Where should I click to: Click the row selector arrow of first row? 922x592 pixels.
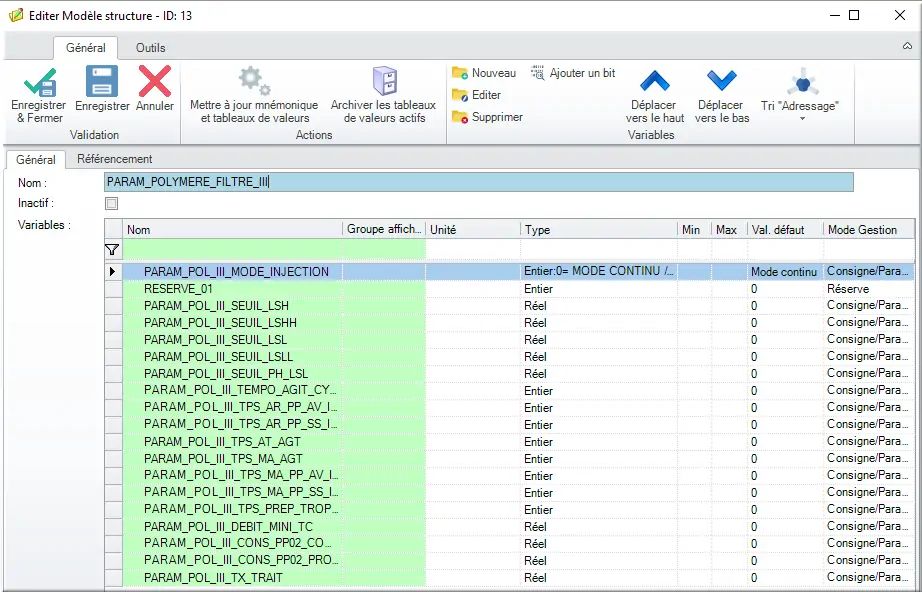[113, 272]
